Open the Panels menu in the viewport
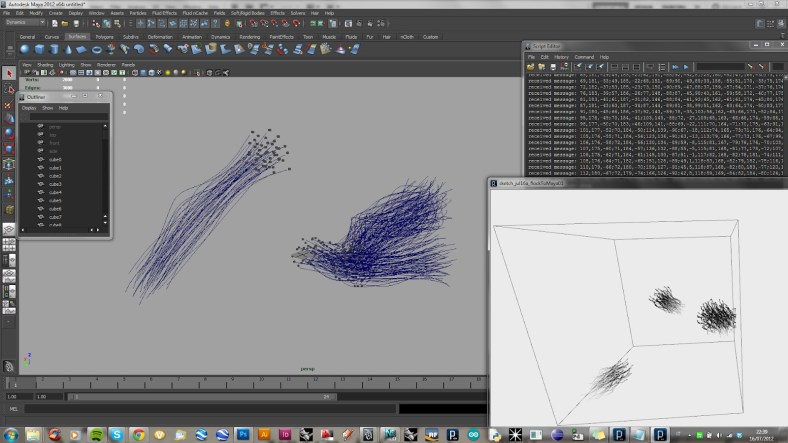788x443 pixels. pyautogui.click(x=129, y=64)
